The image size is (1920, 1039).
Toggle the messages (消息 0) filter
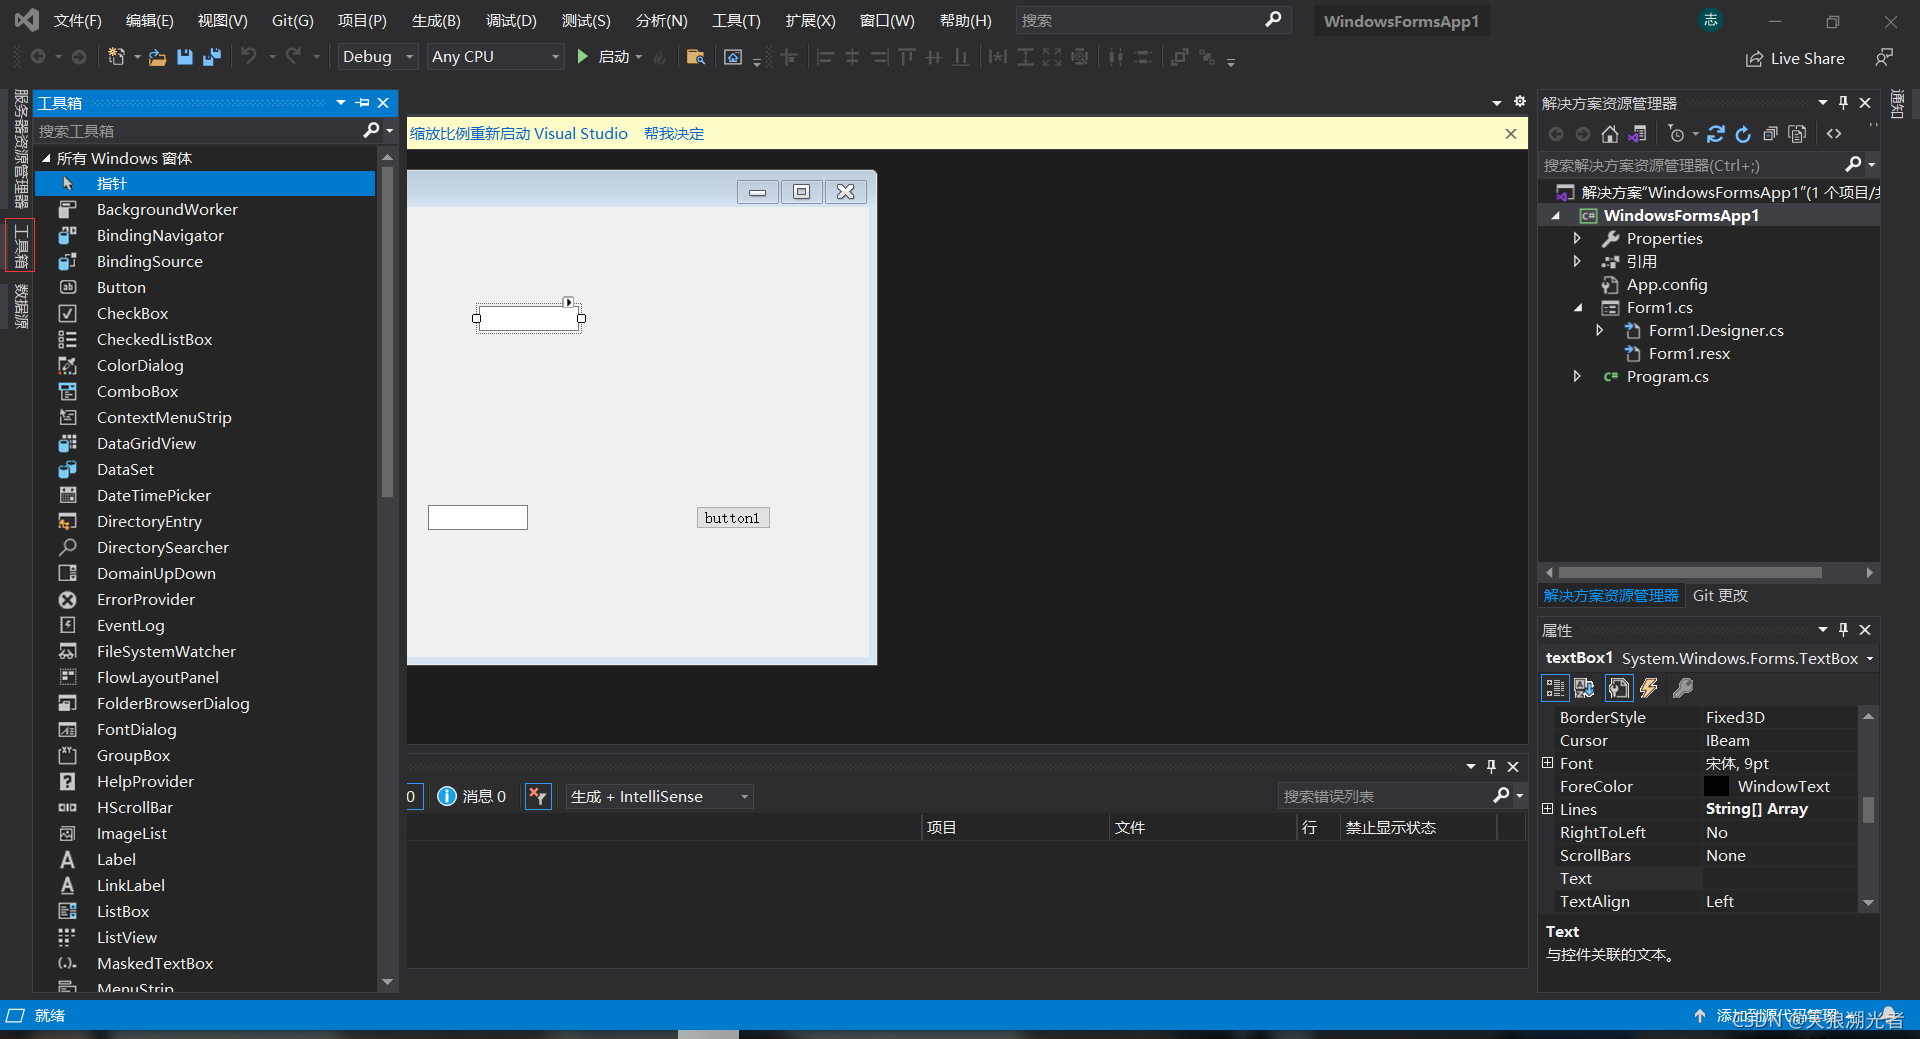[472, 796]
